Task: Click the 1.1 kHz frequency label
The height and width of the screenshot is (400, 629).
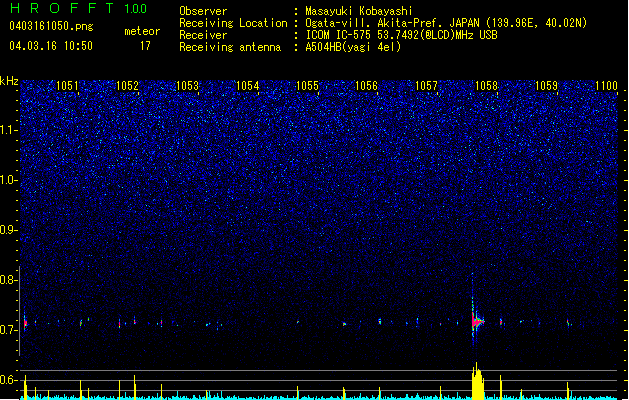Action: point(9,130)
